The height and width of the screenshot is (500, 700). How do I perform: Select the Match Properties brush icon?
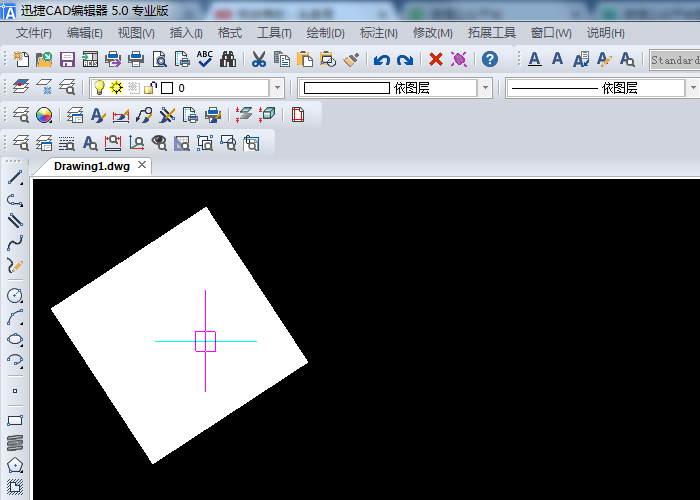351,59
